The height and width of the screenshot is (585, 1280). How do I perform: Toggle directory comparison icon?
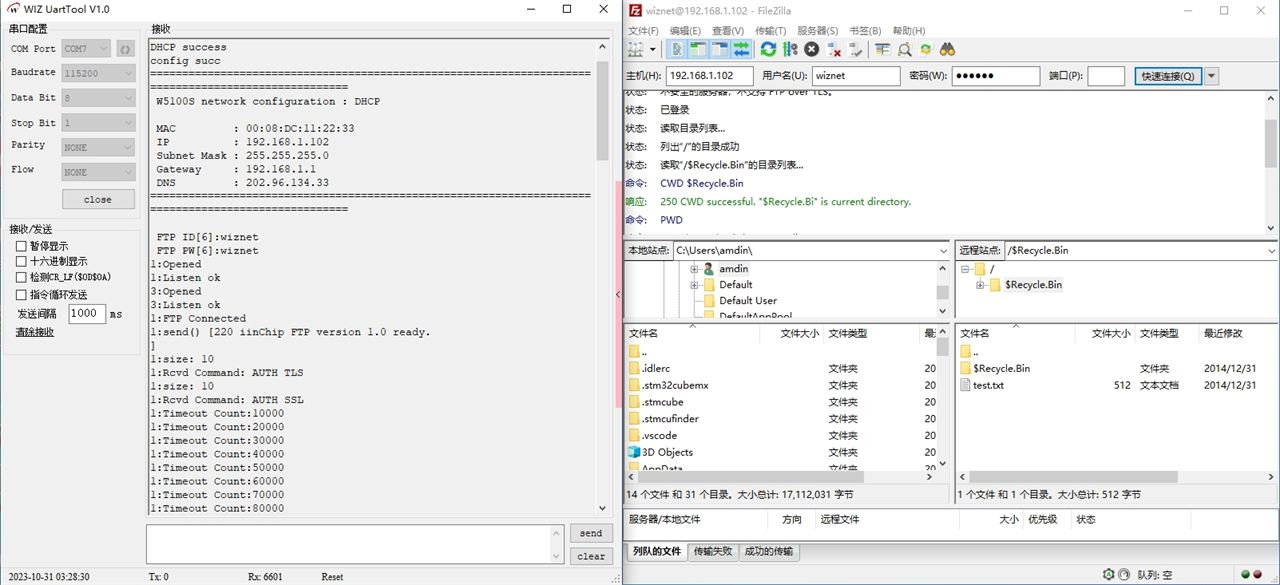point(904,49)
